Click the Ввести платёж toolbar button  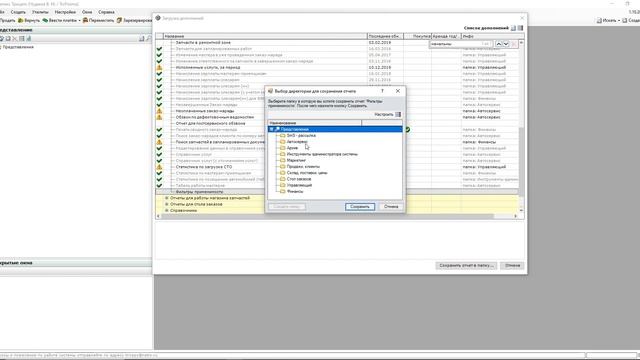pyautogui.click(x=60, y=20)
